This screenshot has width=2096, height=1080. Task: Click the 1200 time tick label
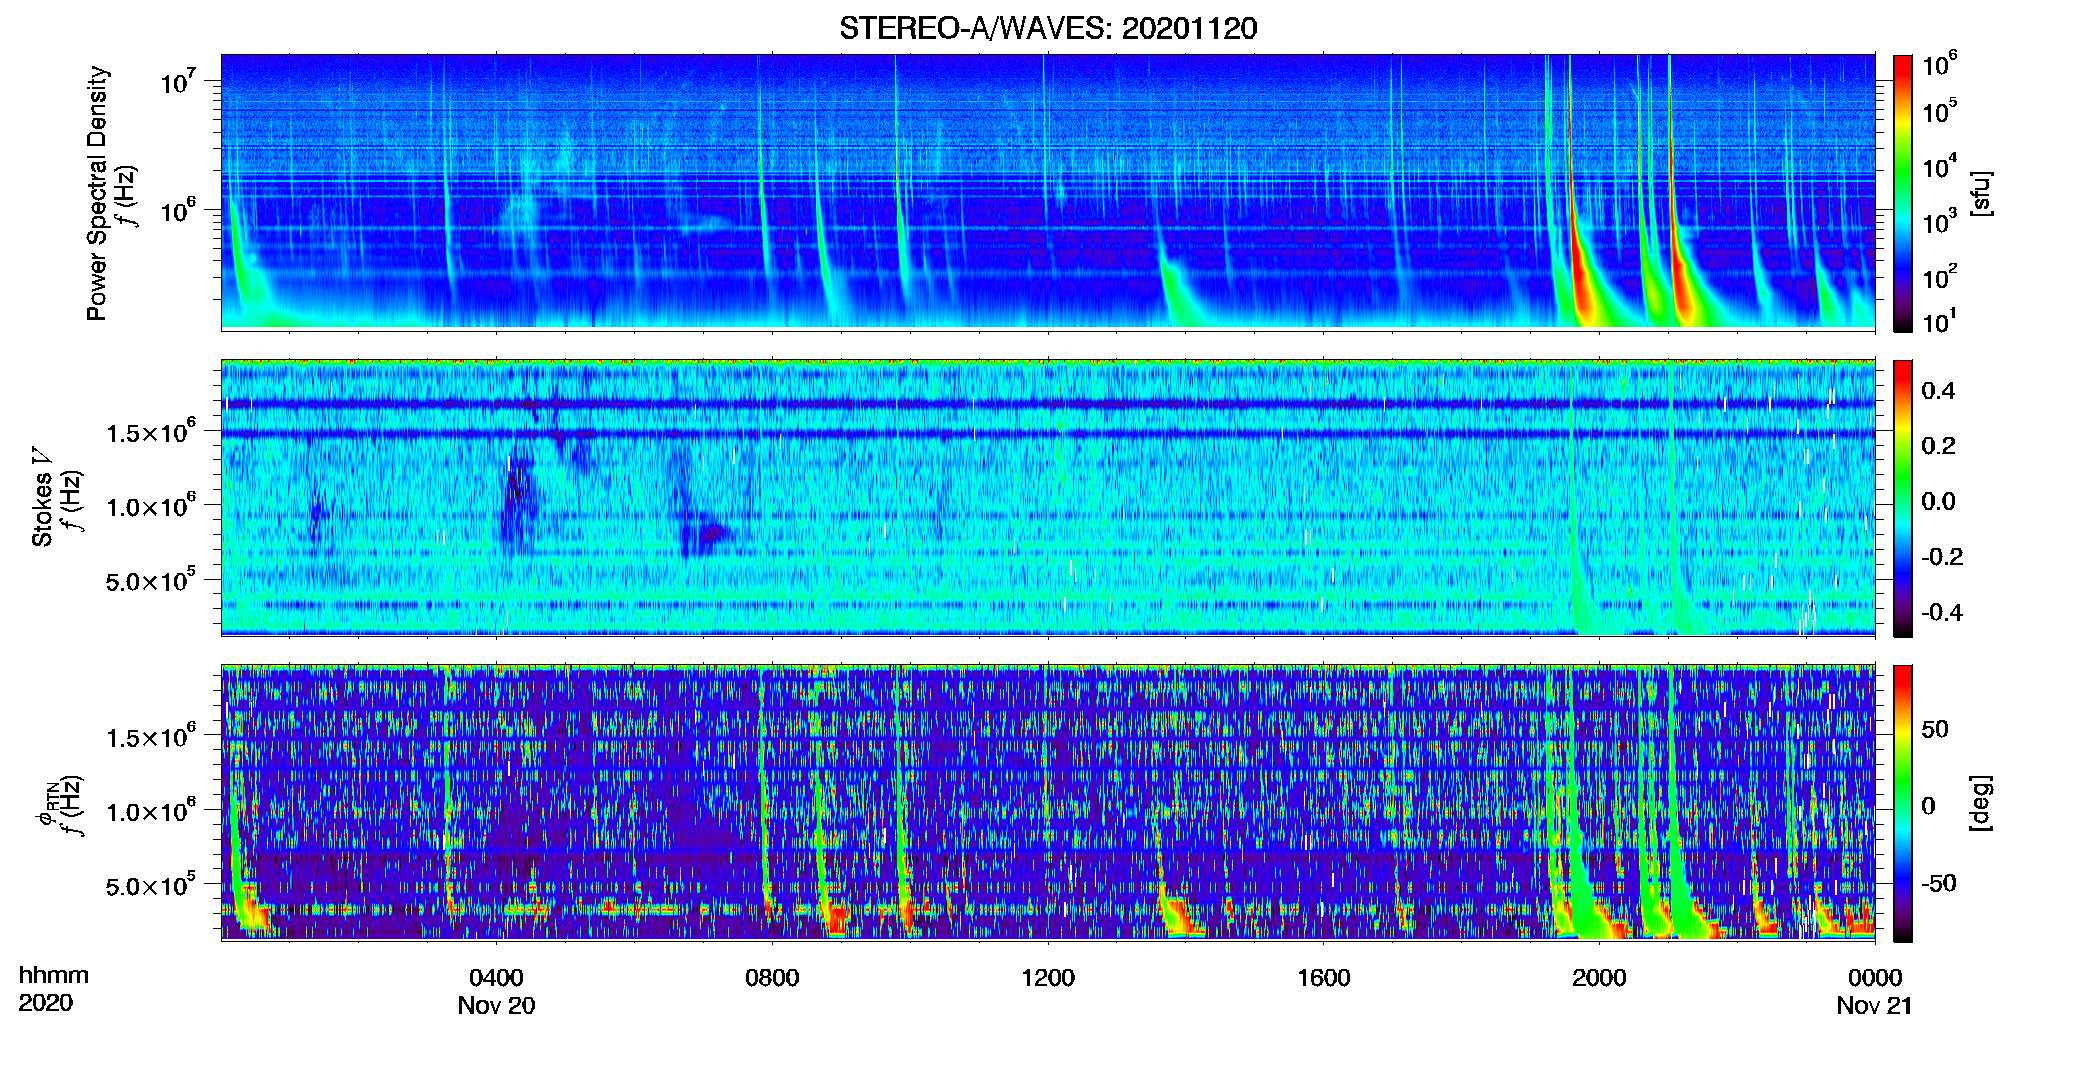(x=1048, y=977)
